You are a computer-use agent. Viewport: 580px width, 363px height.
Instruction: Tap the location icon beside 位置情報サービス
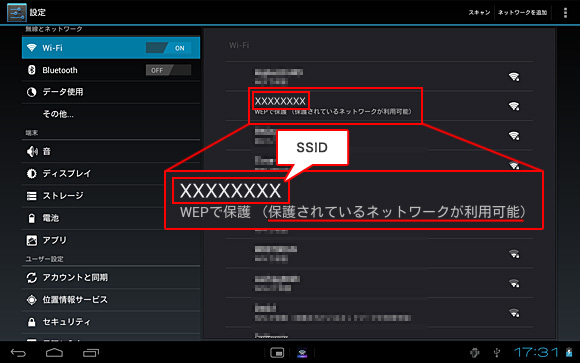point(32,299)
